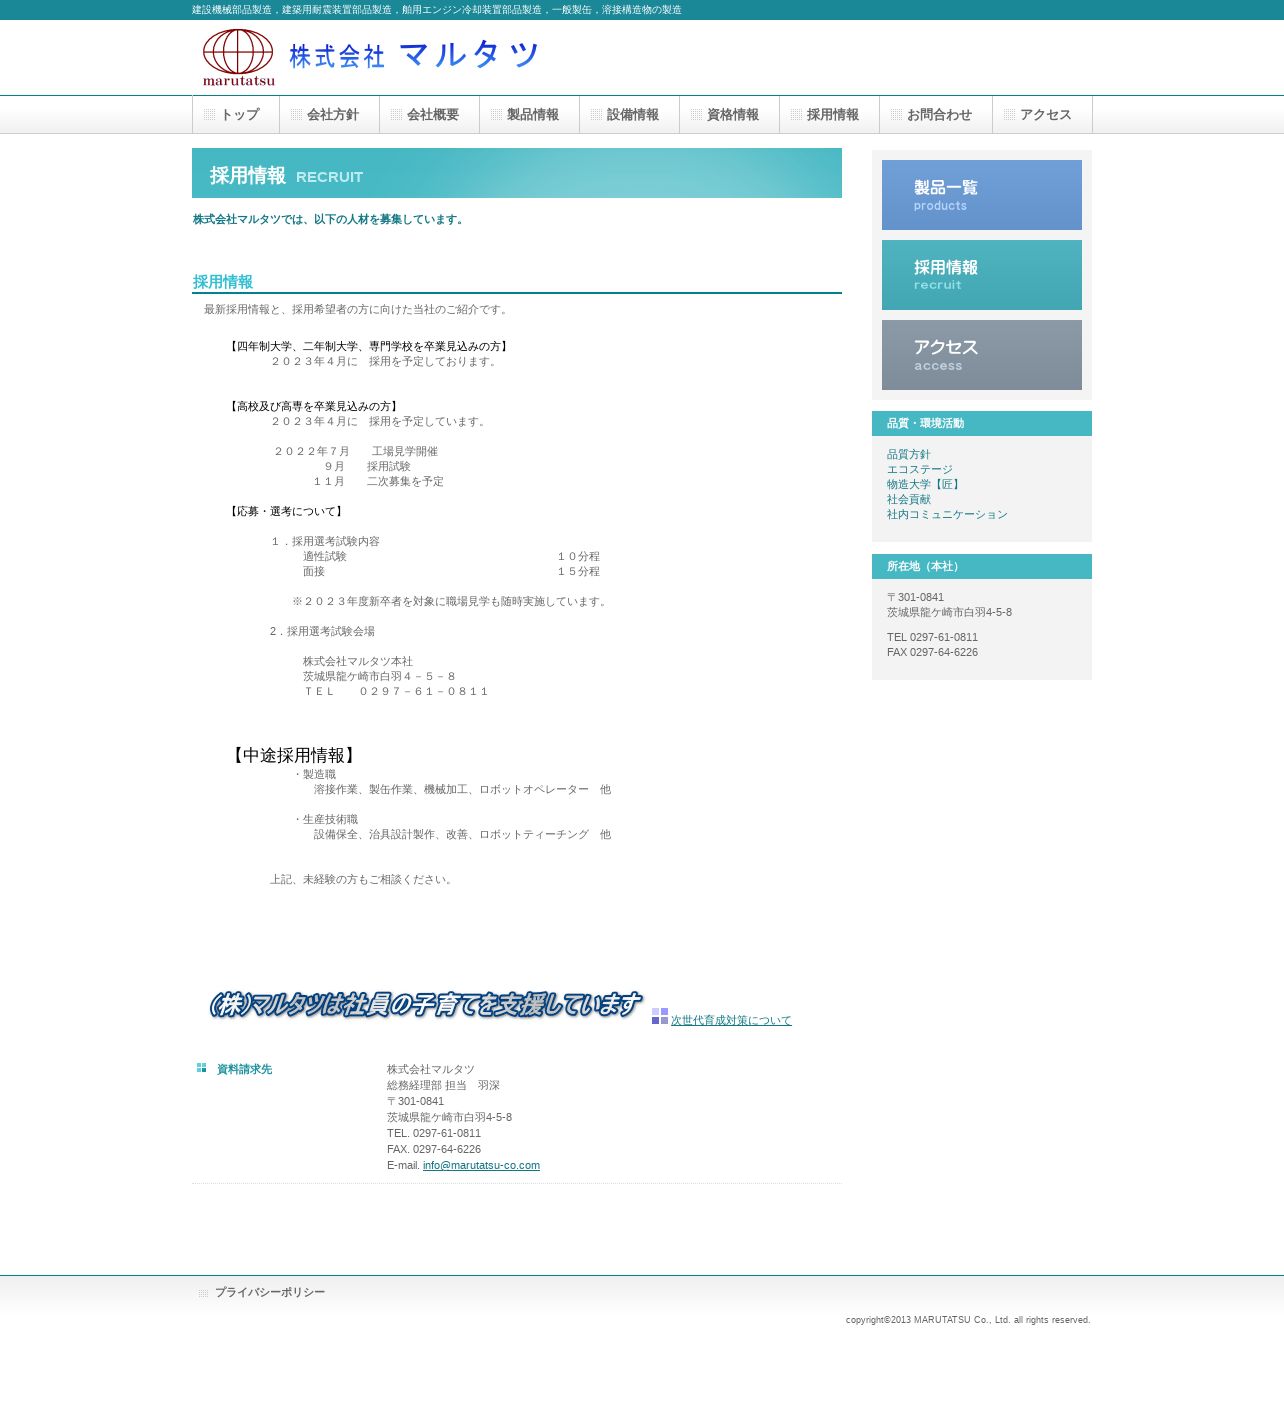The height and width of the screenshot is (1403, 1284).
Task: Select 採用情報 in the navigation bar
Action: coord(830,115)
